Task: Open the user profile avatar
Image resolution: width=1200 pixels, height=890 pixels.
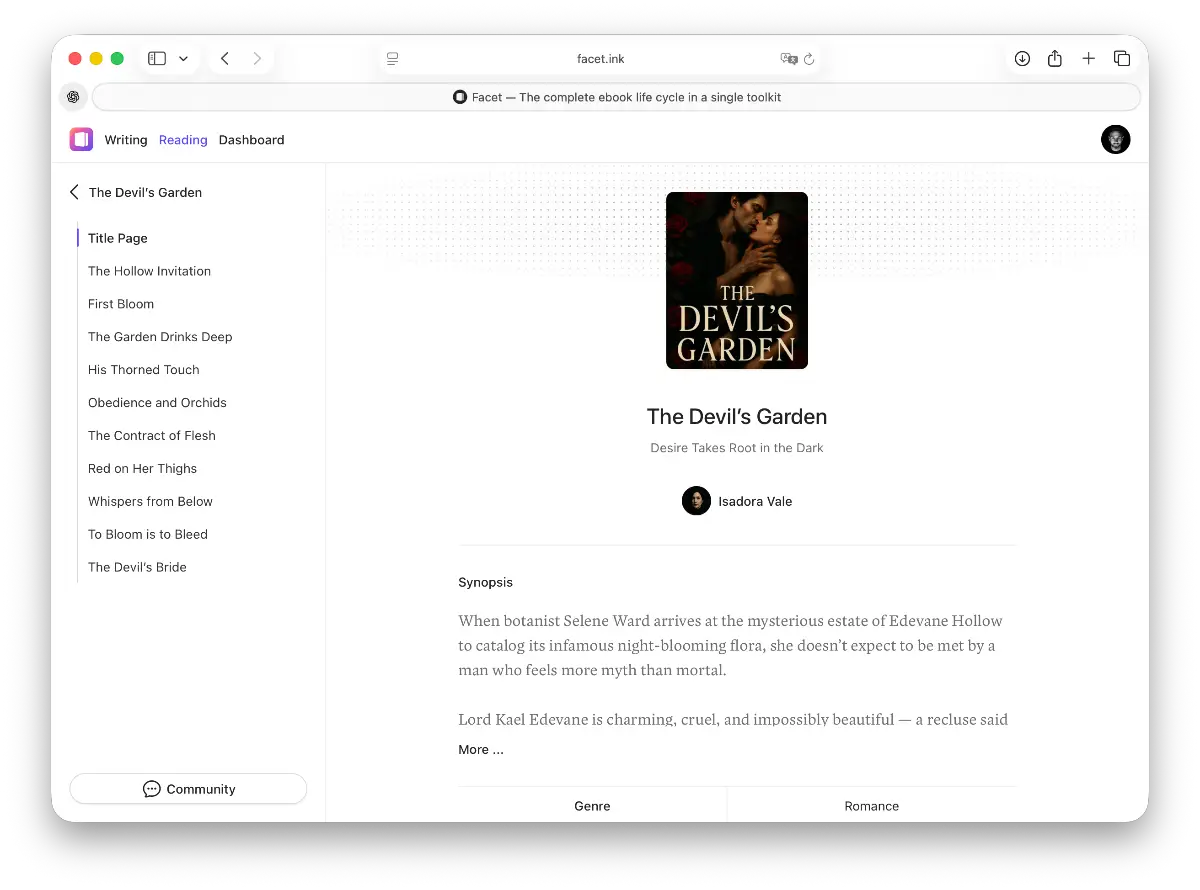Action: pyautogui.click(x=1115, y=140)
